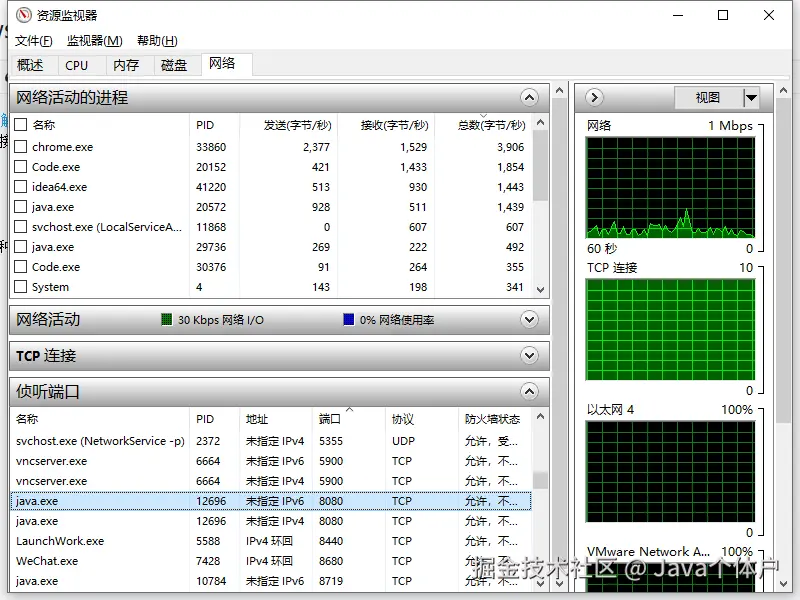Click scroll-down arrow of graphs pane
Image resolution: width=800 pixels, height=600 pixels.
point(784,584)
